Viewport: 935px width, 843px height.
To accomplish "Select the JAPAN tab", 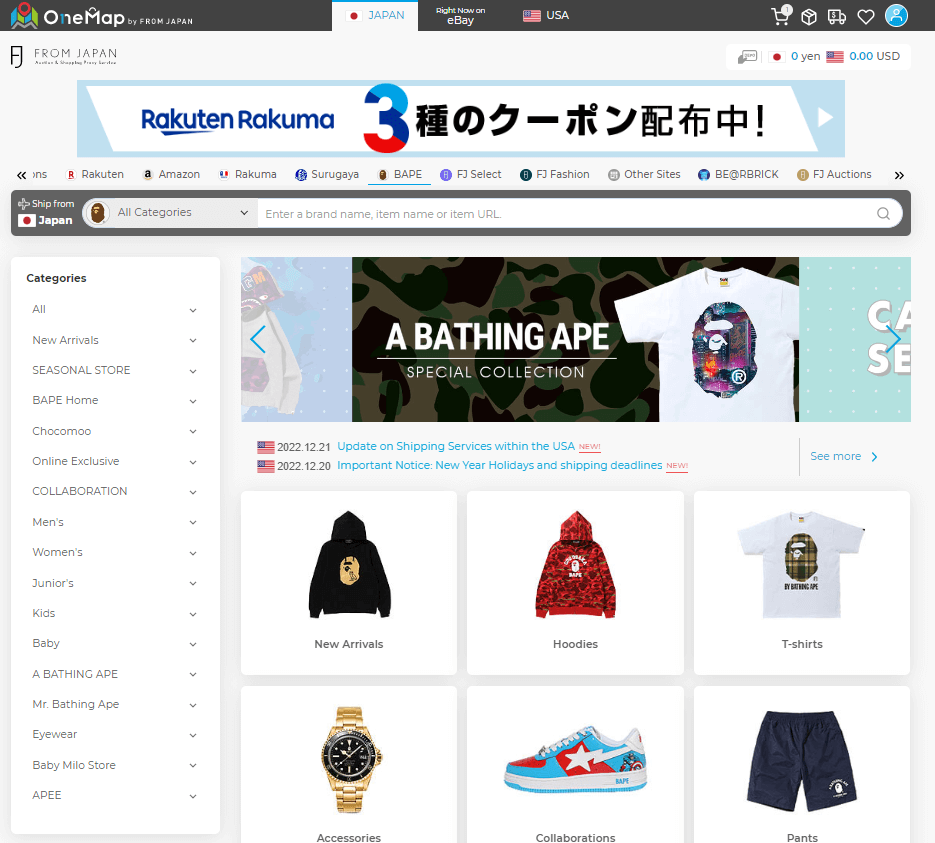I will [375, 16].
